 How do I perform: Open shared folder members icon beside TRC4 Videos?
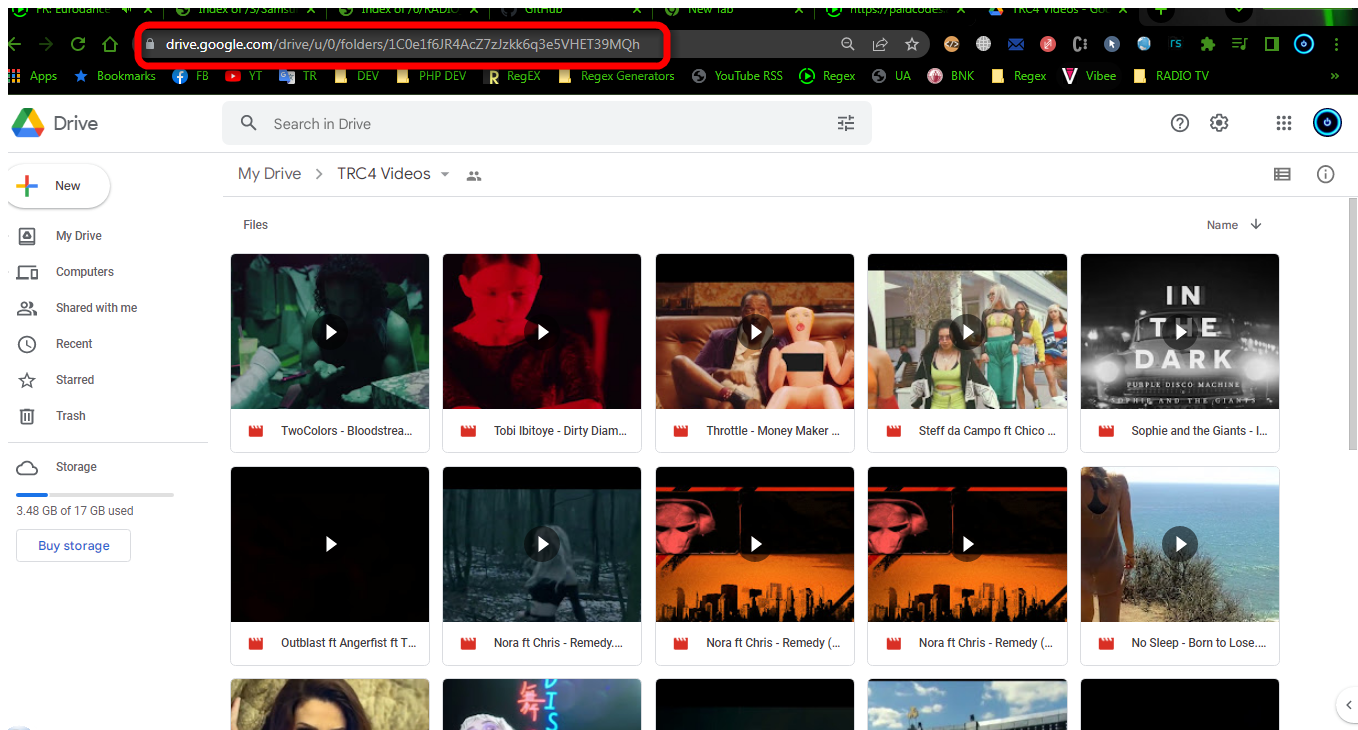pos(474,175)
